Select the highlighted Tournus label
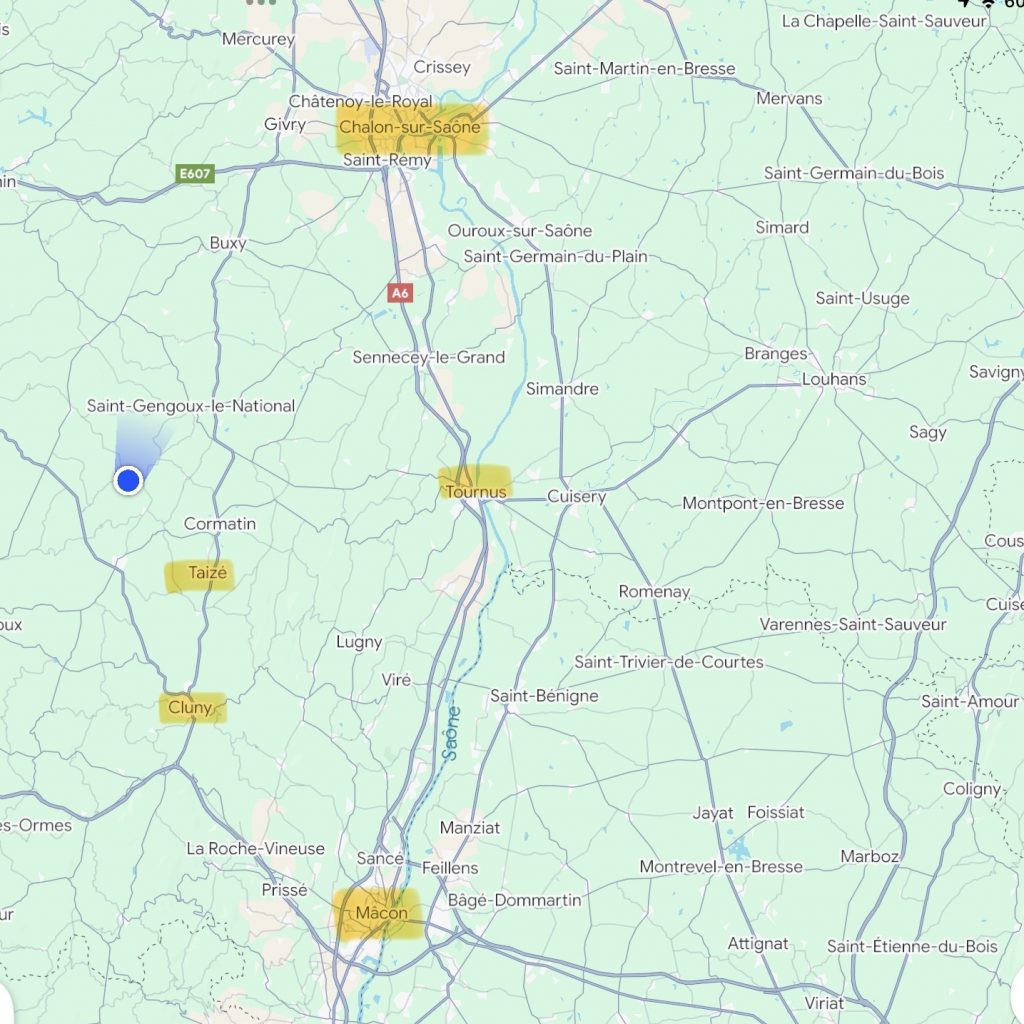The image size is (1024, 1024). tap(475, 491)
